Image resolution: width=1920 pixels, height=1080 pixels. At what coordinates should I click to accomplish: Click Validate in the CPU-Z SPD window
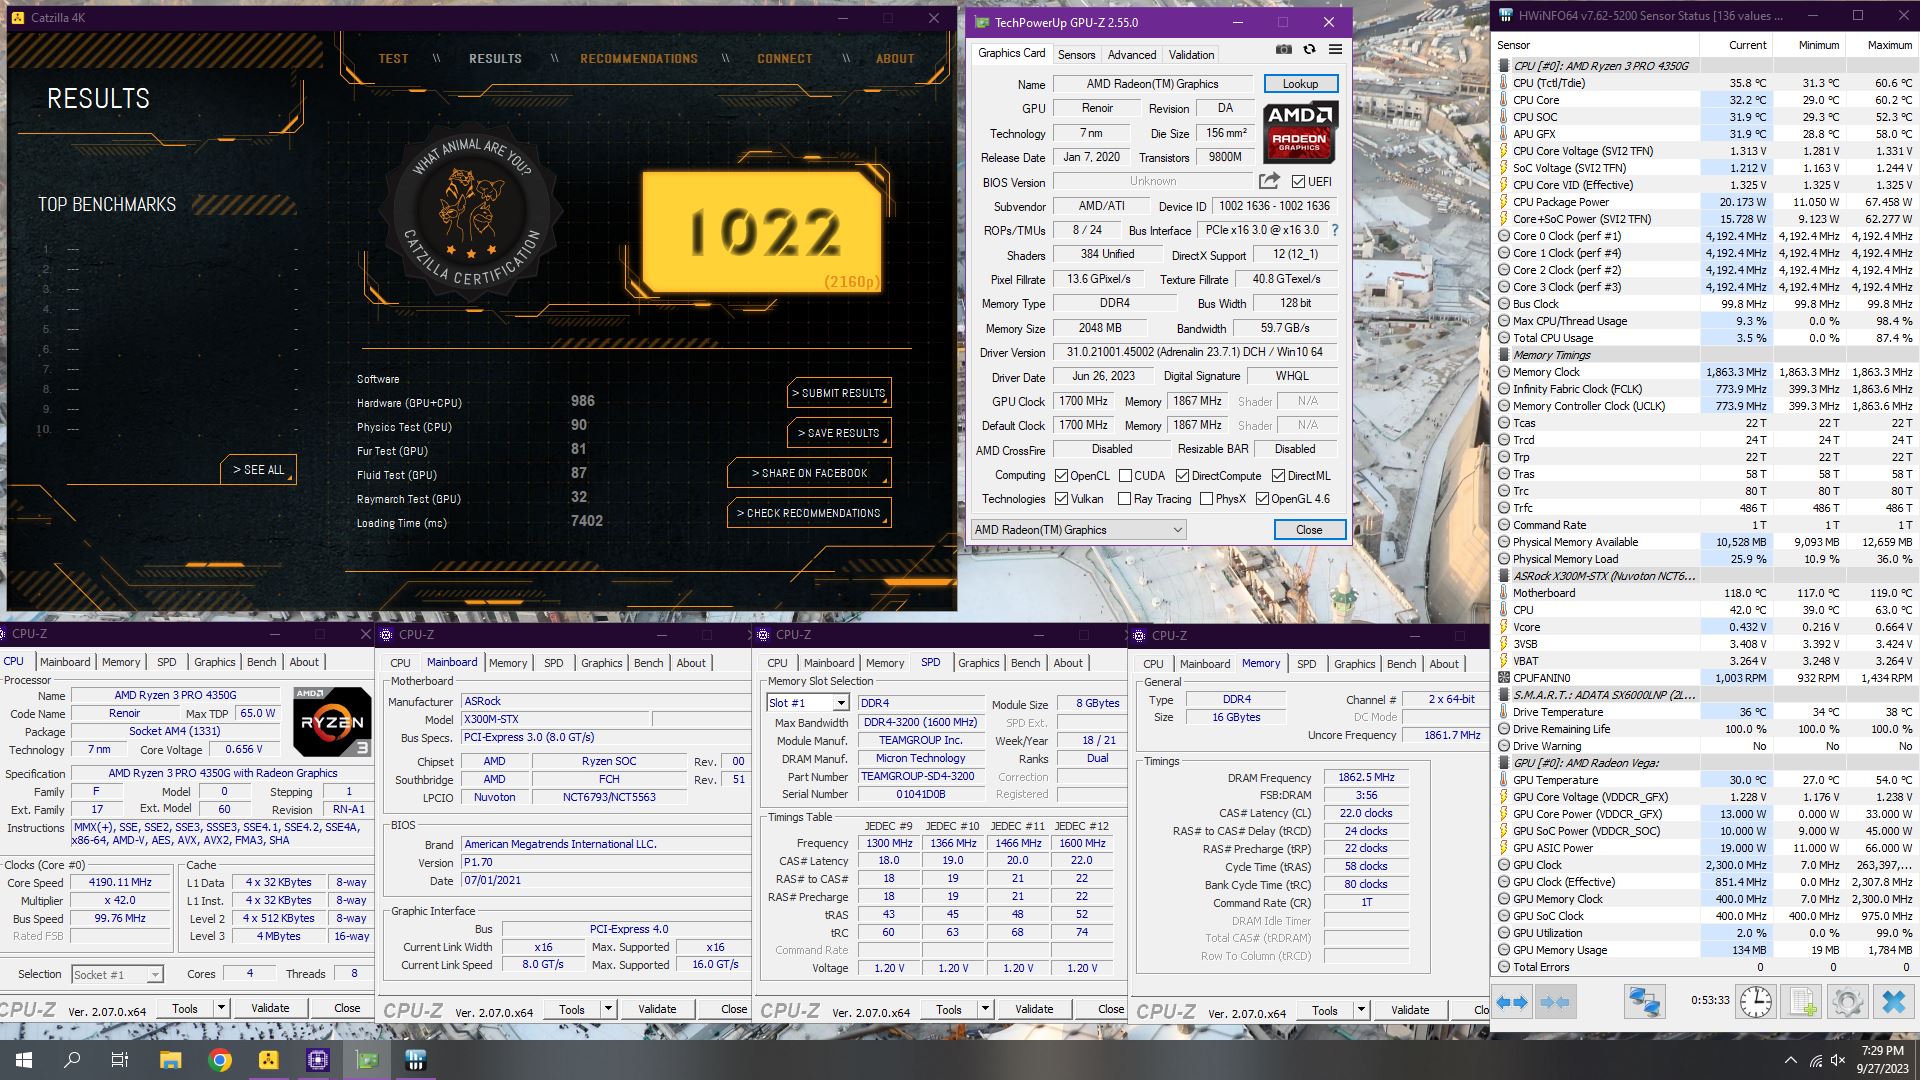[x=1034, y=1009]
